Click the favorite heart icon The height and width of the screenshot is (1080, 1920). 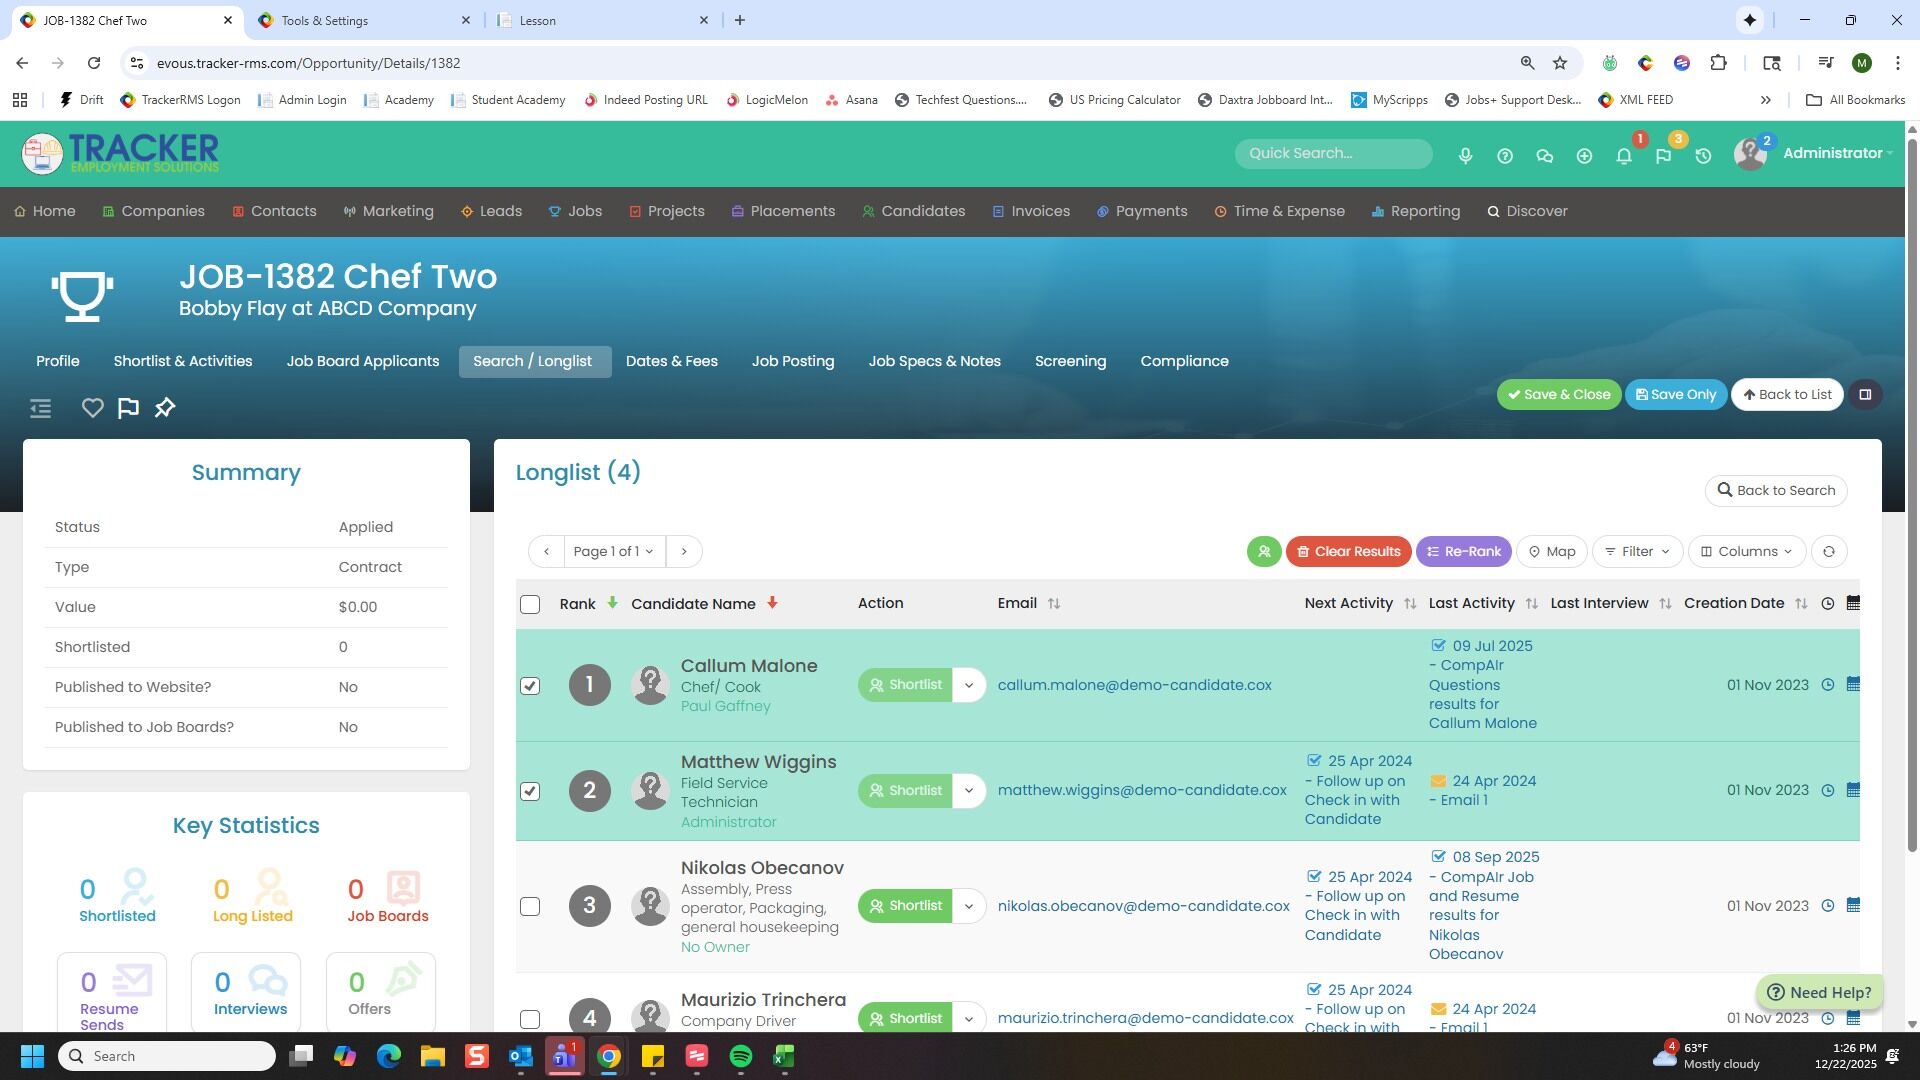click(92, 408)
